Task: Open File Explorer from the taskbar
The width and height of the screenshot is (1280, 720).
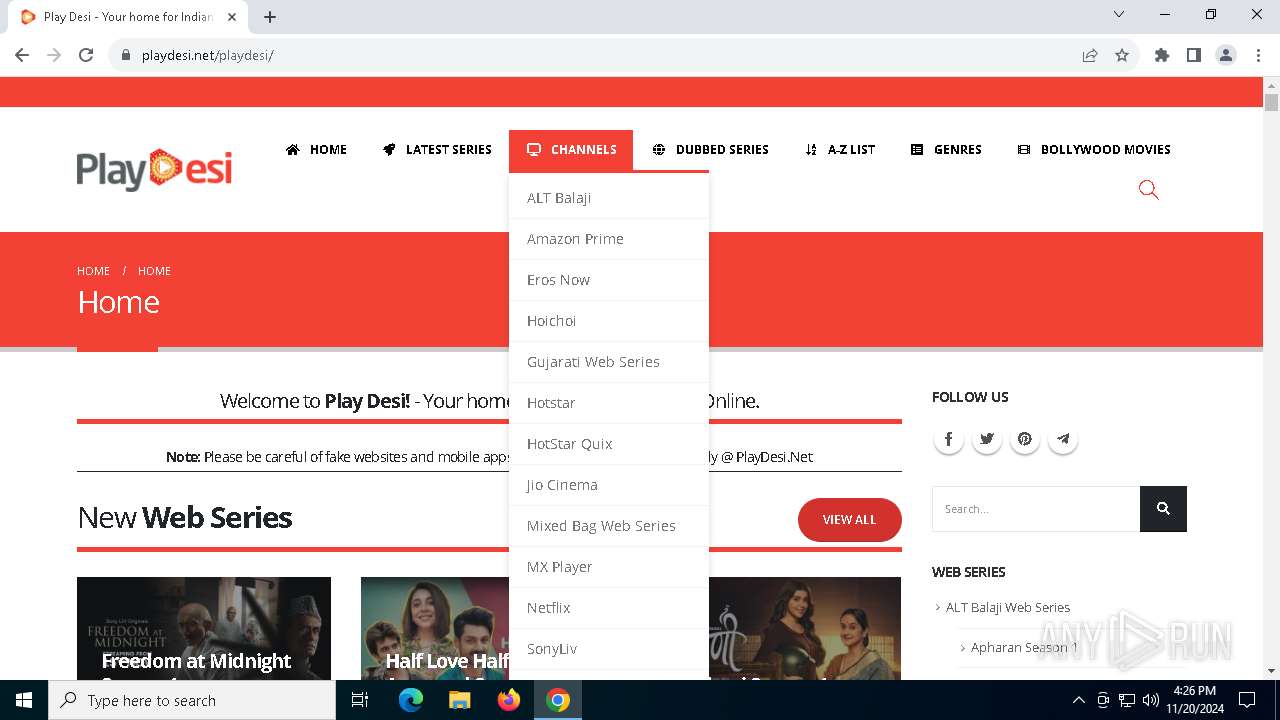Action: [x=459, y=700]
